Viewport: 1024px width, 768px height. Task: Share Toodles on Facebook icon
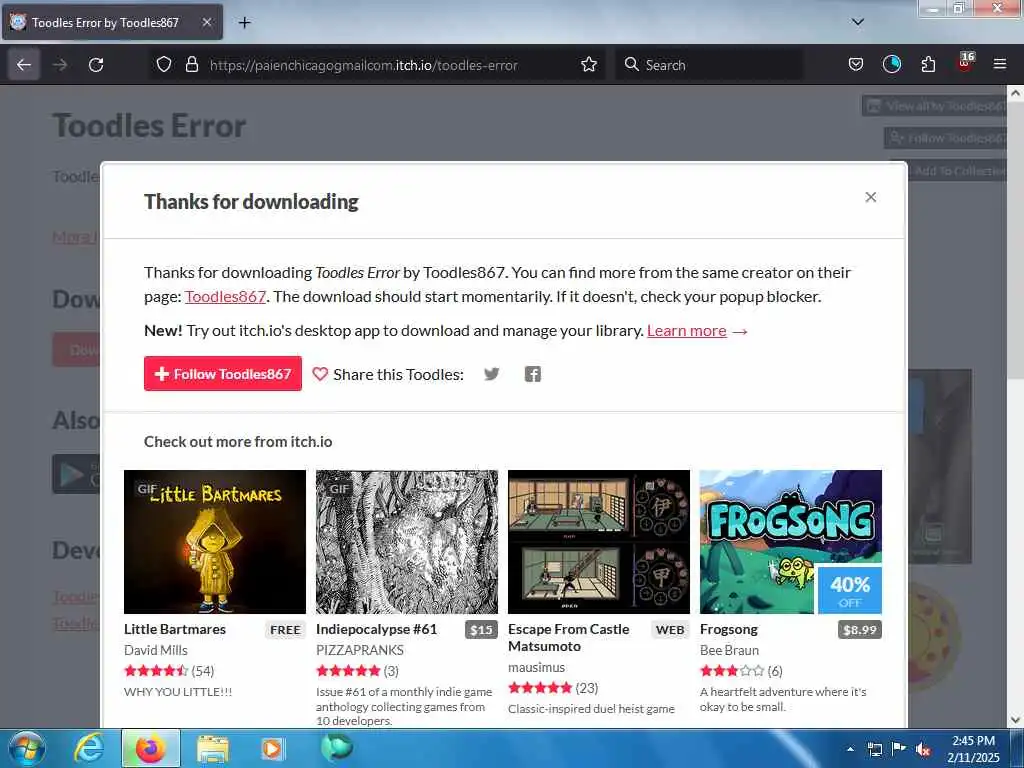(x=532, y=374)
